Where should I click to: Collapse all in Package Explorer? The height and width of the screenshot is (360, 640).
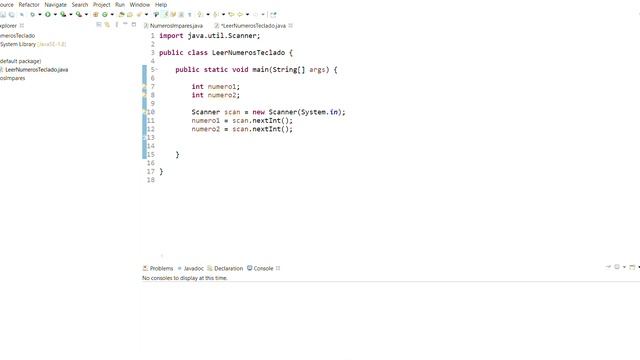(x=98, y=24)
